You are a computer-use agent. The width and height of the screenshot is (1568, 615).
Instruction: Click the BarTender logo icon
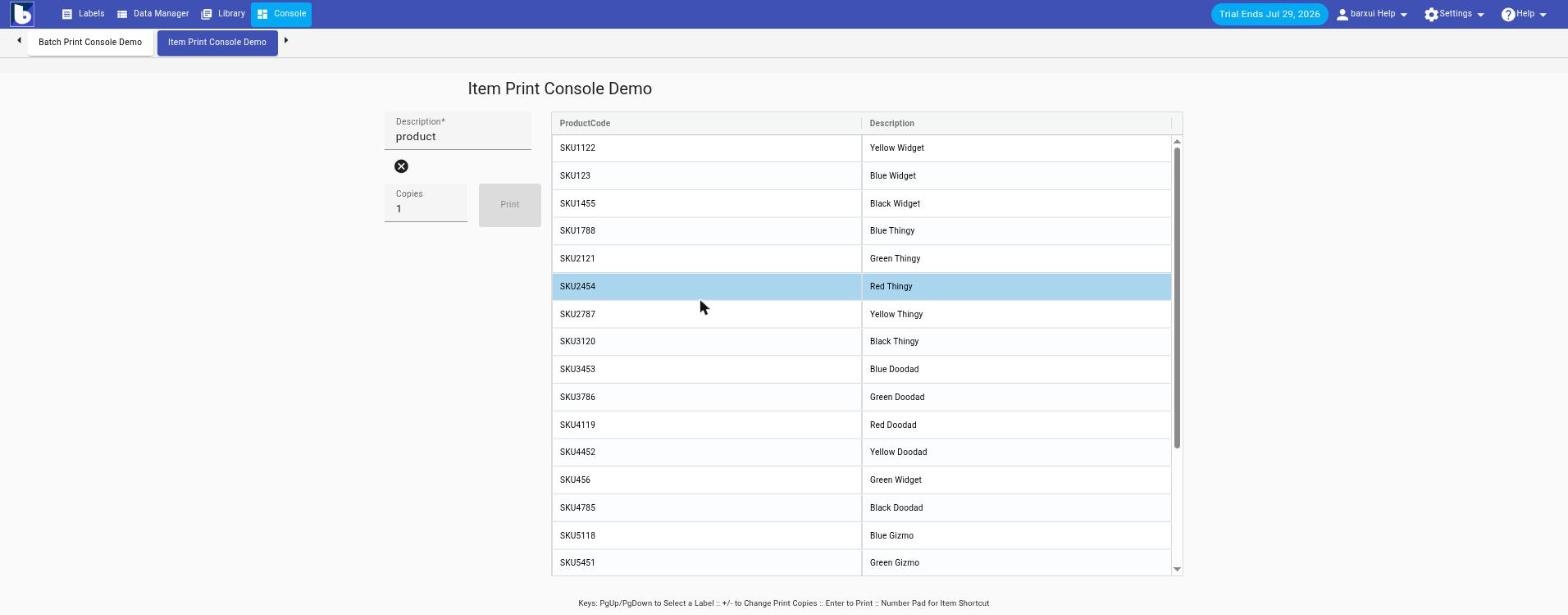point(22,14)
